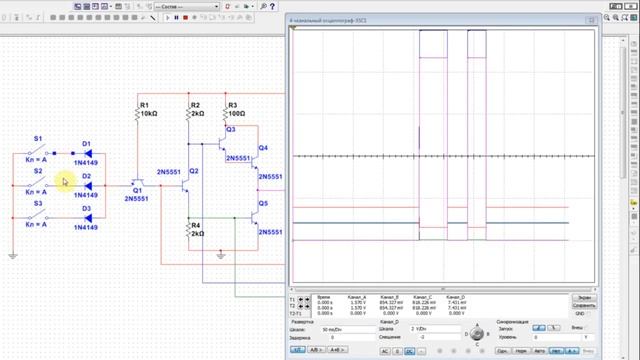
Task: Toggle the channel invert '-' button
Action: pos(421,351)
